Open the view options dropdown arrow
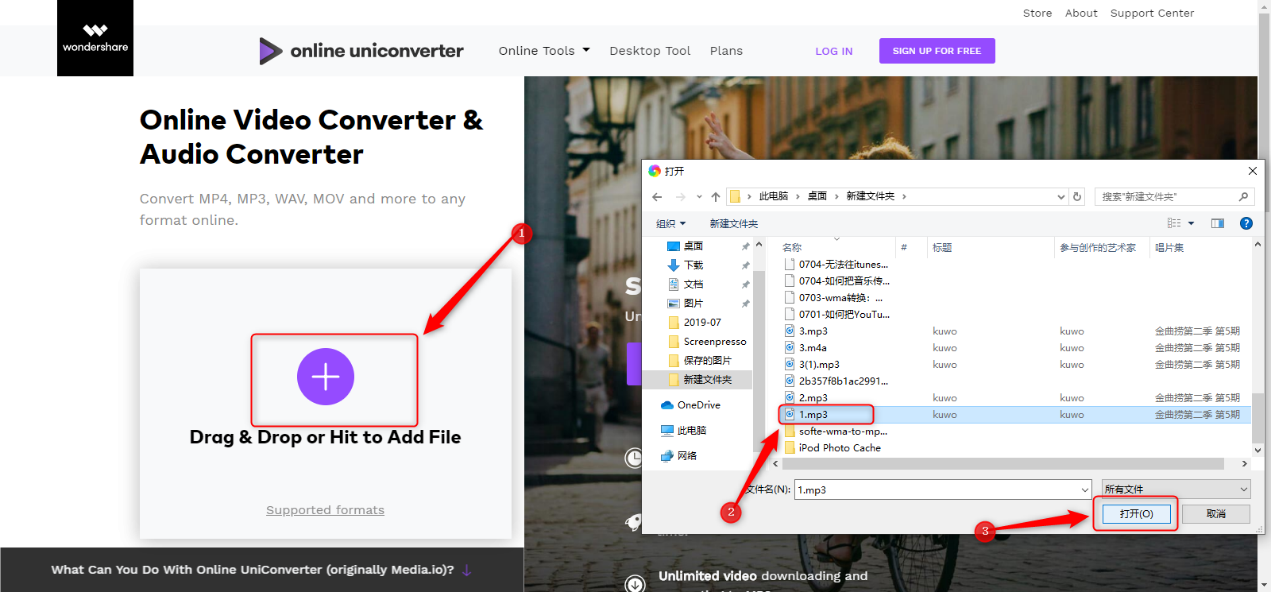The height and width of the screenshot is (592, 1271). point(1191,223)
